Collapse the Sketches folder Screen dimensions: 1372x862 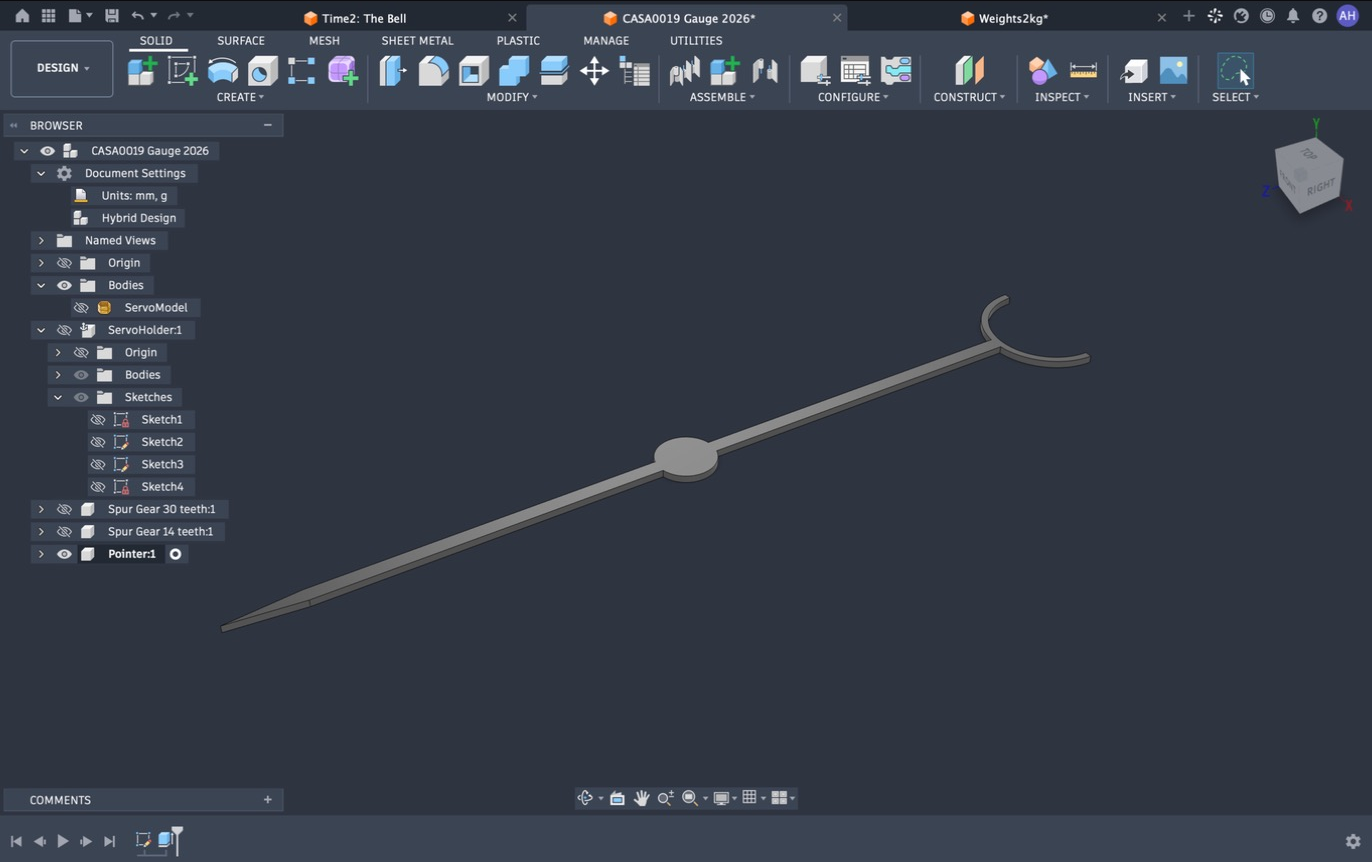[58, 398]
